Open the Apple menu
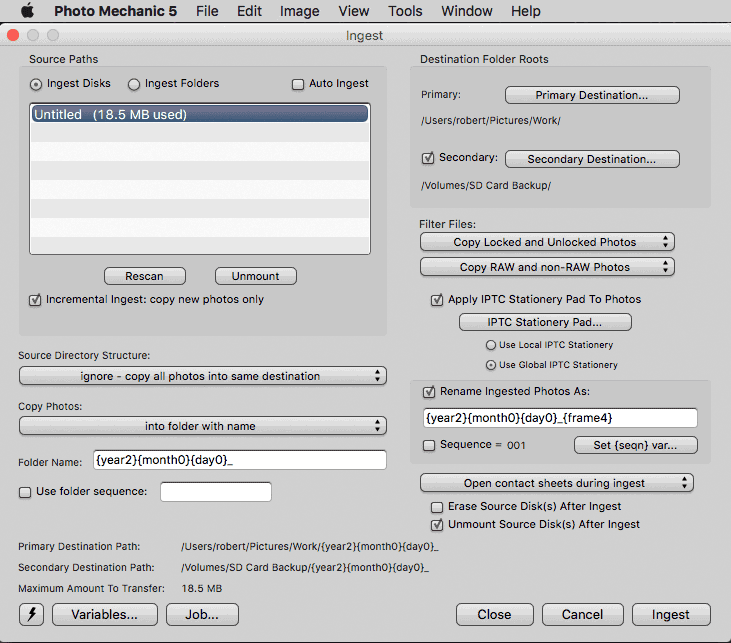Screen dimensions: 731x643 28,10
